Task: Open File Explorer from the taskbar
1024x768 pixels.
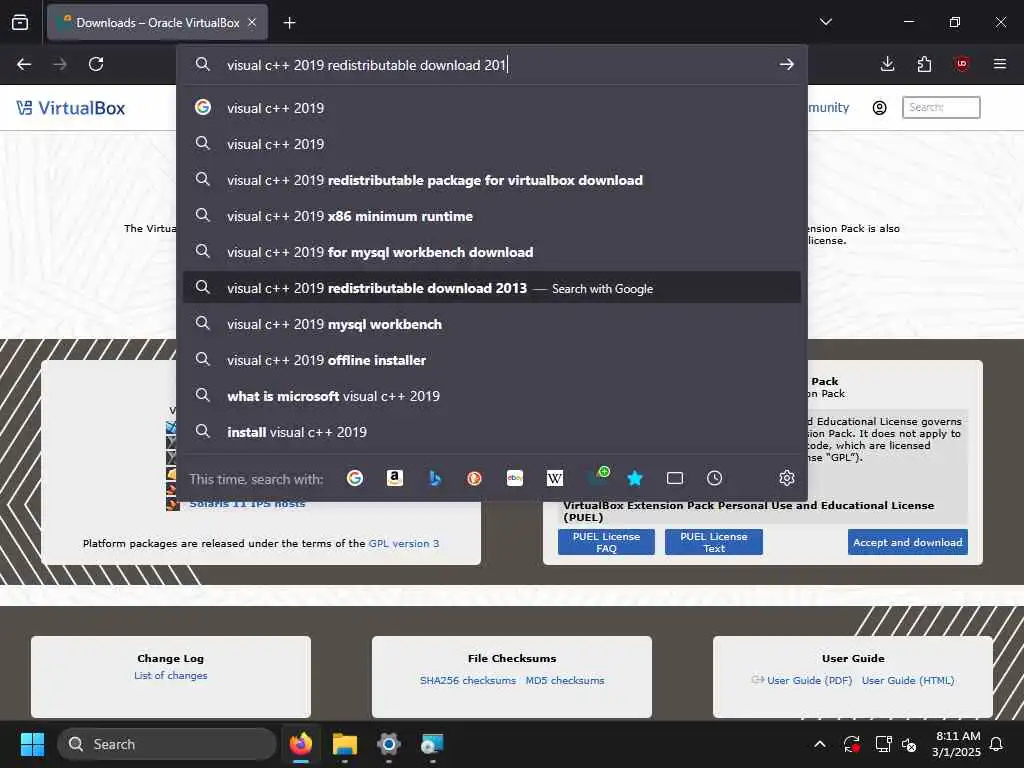Action: (344, 744)
